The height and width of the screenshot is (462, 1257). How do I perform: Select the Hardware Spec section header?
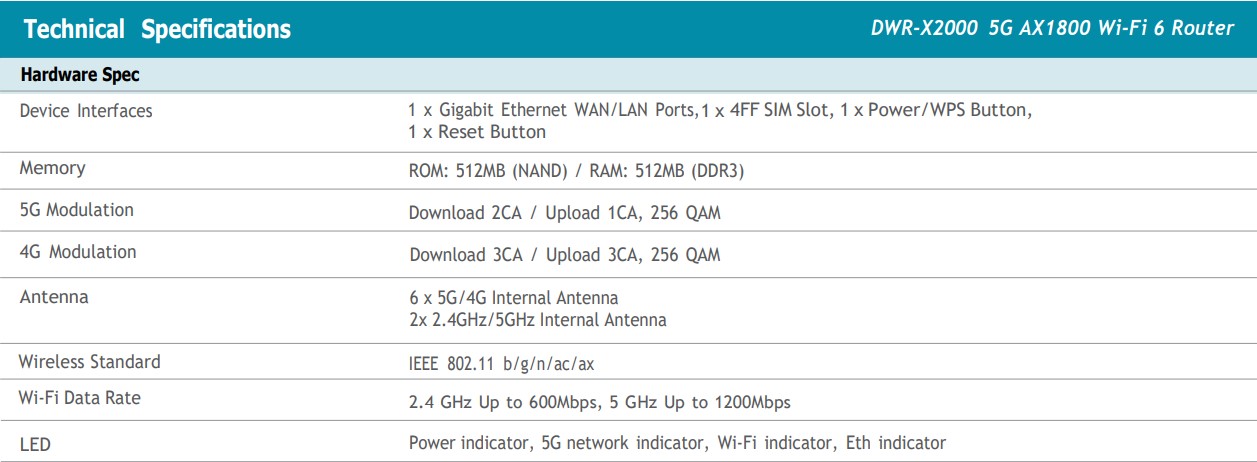(80, 75)
